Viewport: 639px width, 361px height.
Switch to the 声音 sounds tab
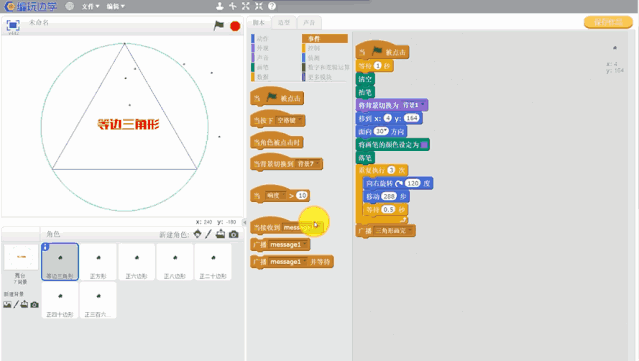(x=309, y=22)
